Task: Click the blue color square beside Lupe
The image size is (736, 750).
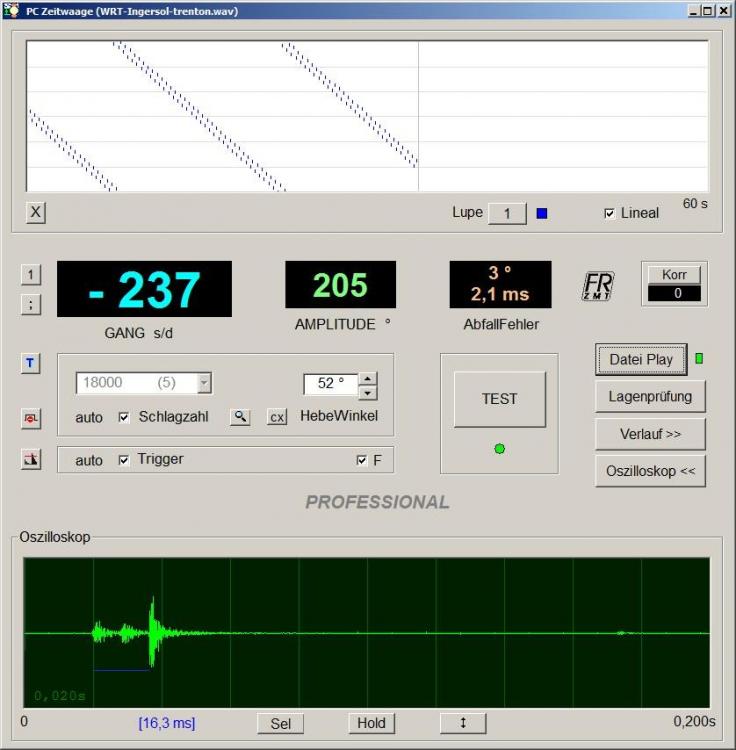Action: [x=542, y=213]
